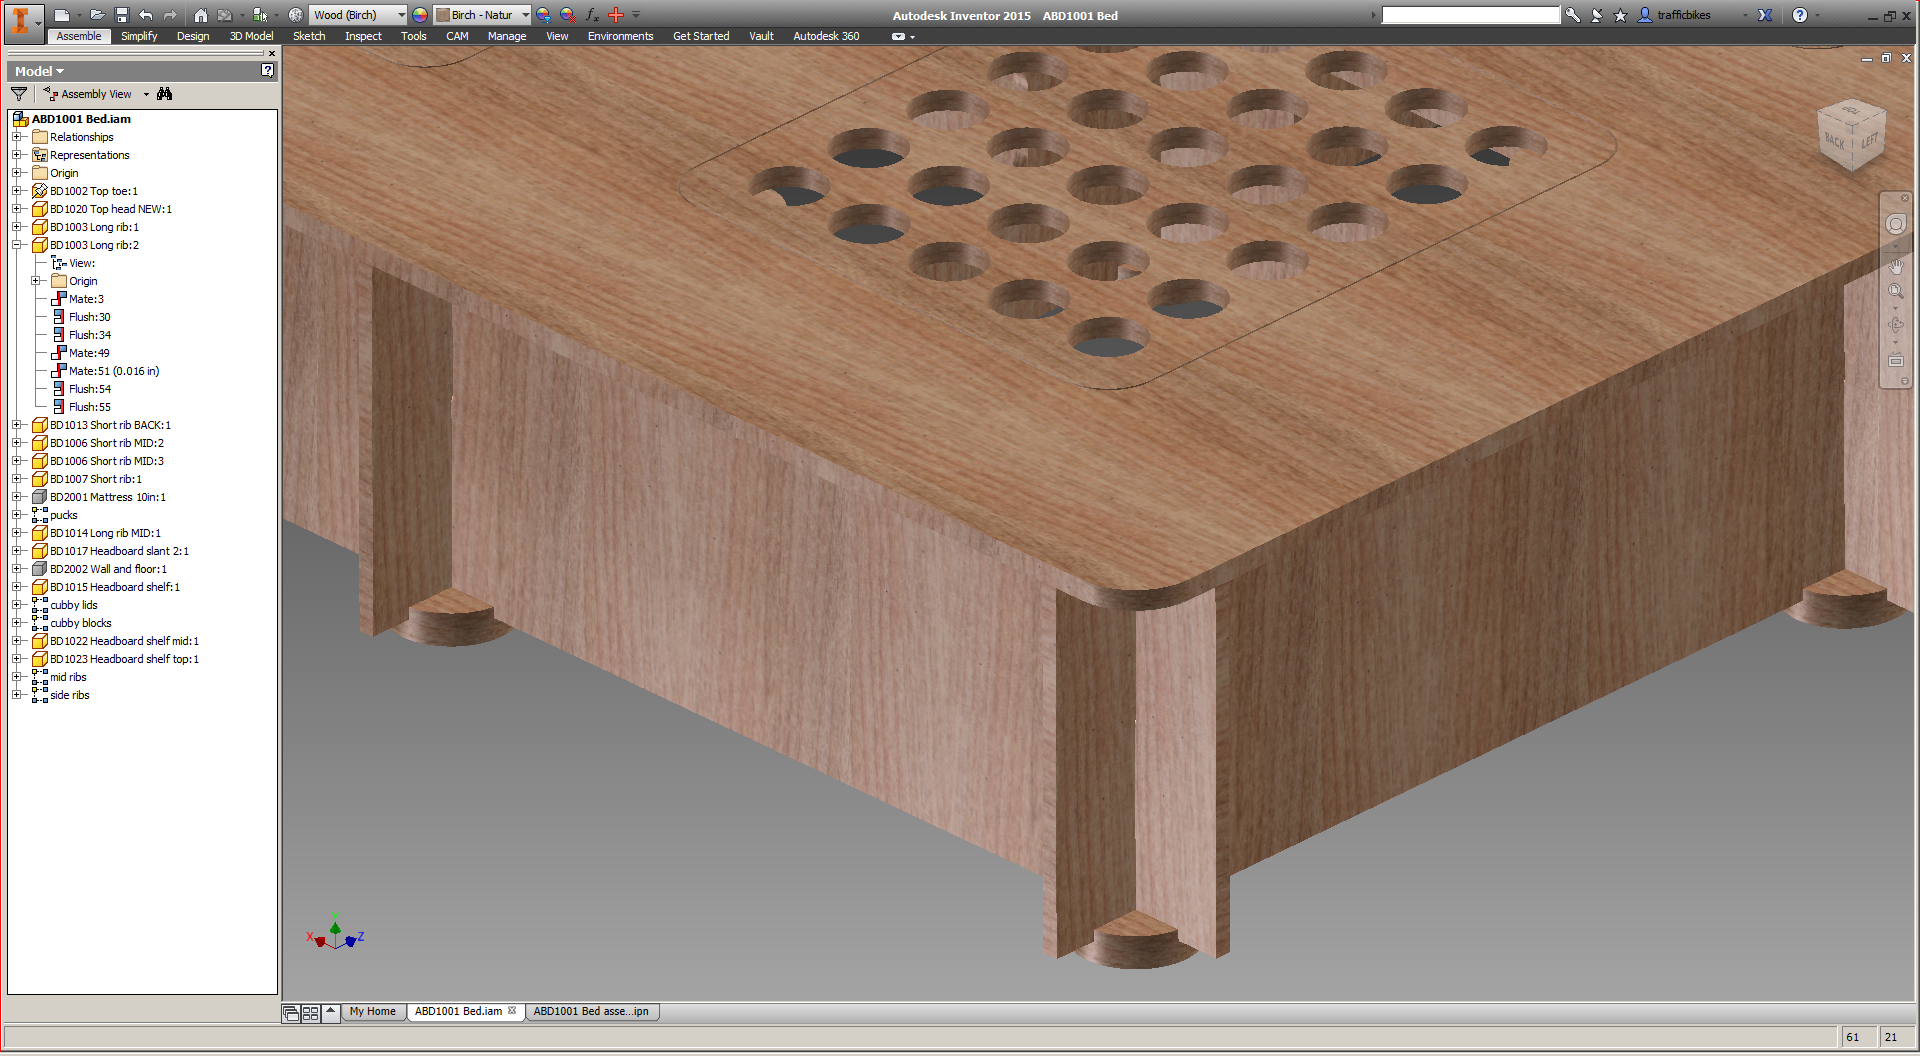The width and height of the screenshot is (1920, 1056).
Task: Open the Birch - Natur appearance dropdown
Action: pos(526,15)
